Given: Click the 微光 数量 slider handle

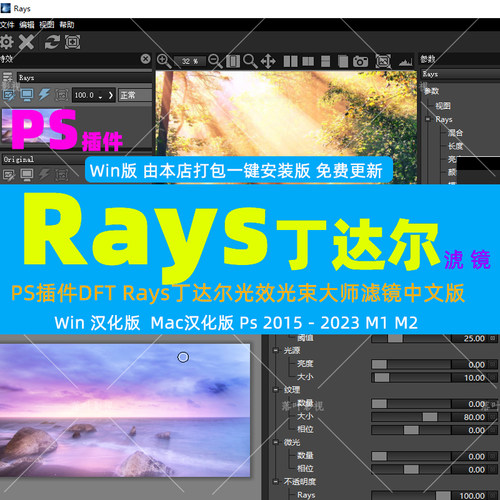Looking at the screenshot, I should (379, 456).
